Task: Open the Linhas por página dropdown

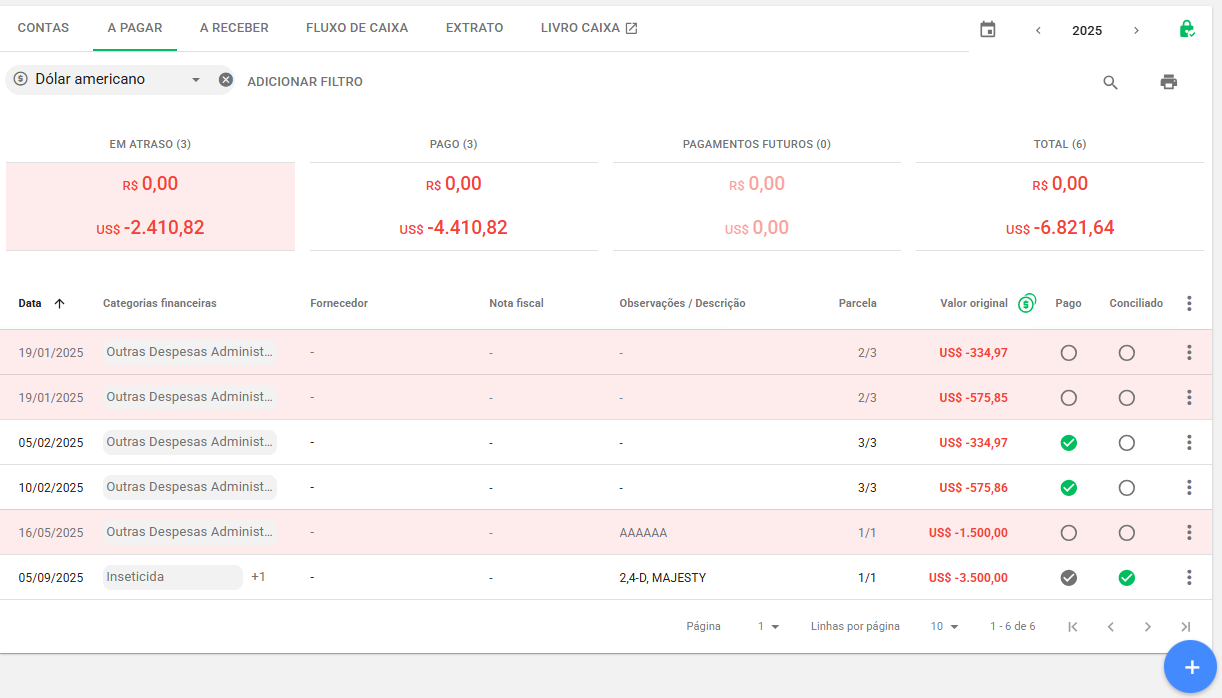Action: [944, 627]
